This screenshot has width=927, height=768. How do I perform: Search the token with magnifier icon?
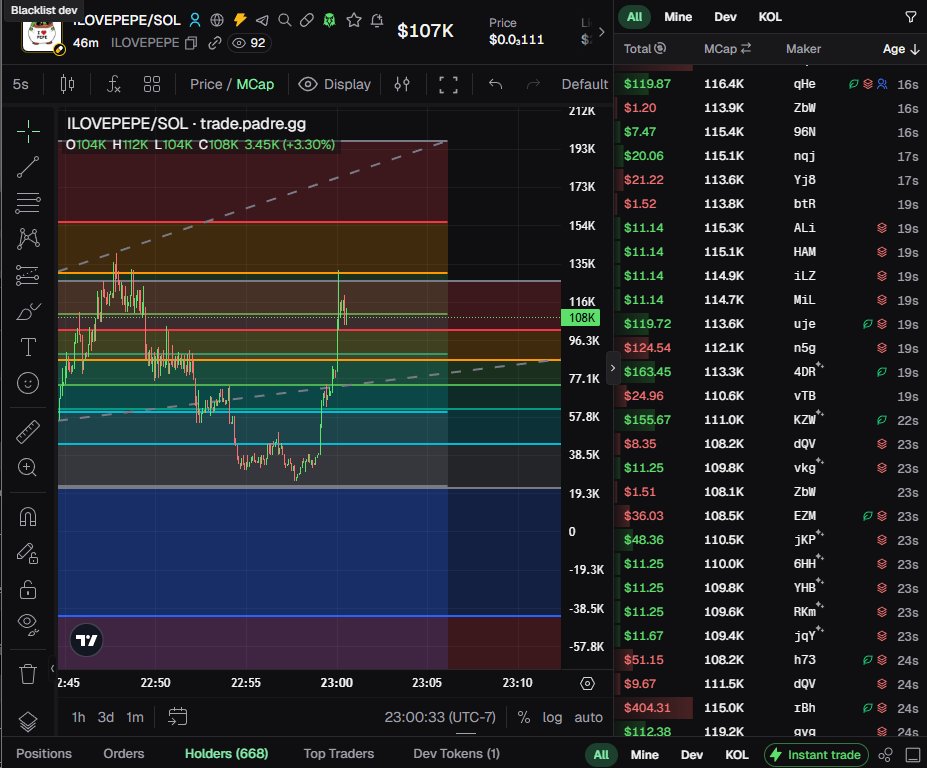pyautogui.click(x=284, y=20)
